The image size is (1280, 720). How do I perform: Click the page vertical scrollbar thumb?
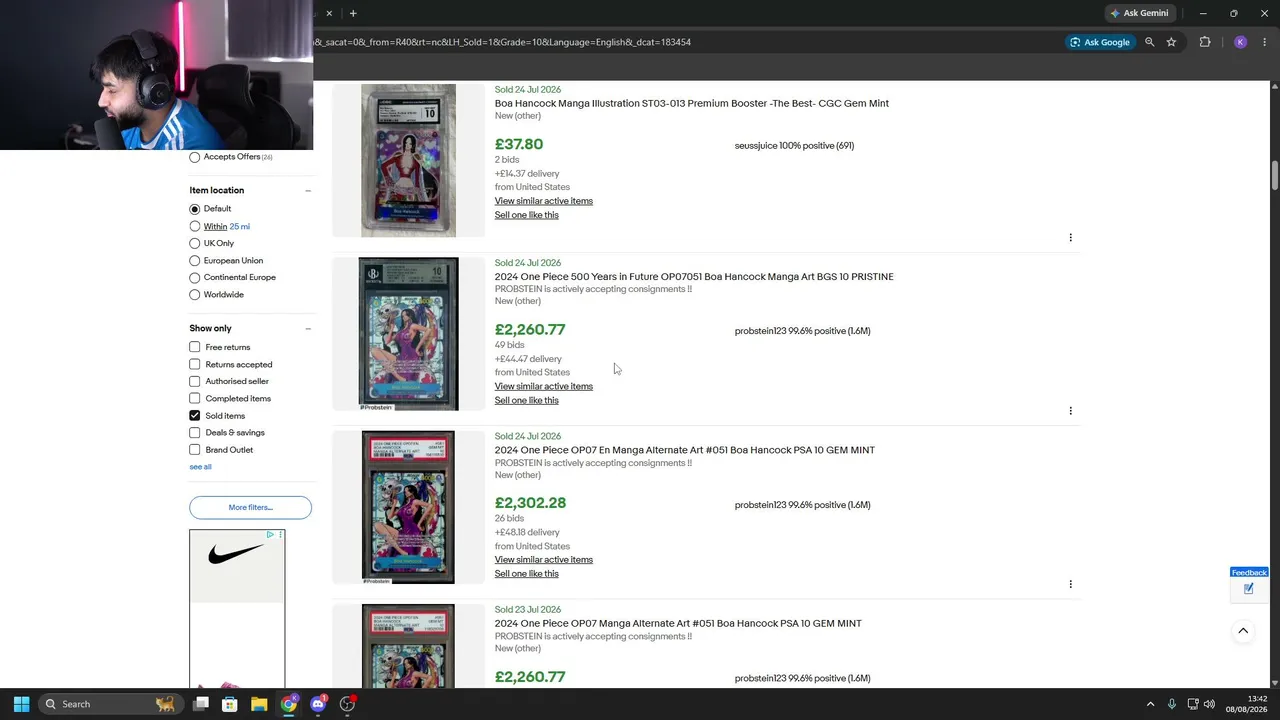(1275, 175)
